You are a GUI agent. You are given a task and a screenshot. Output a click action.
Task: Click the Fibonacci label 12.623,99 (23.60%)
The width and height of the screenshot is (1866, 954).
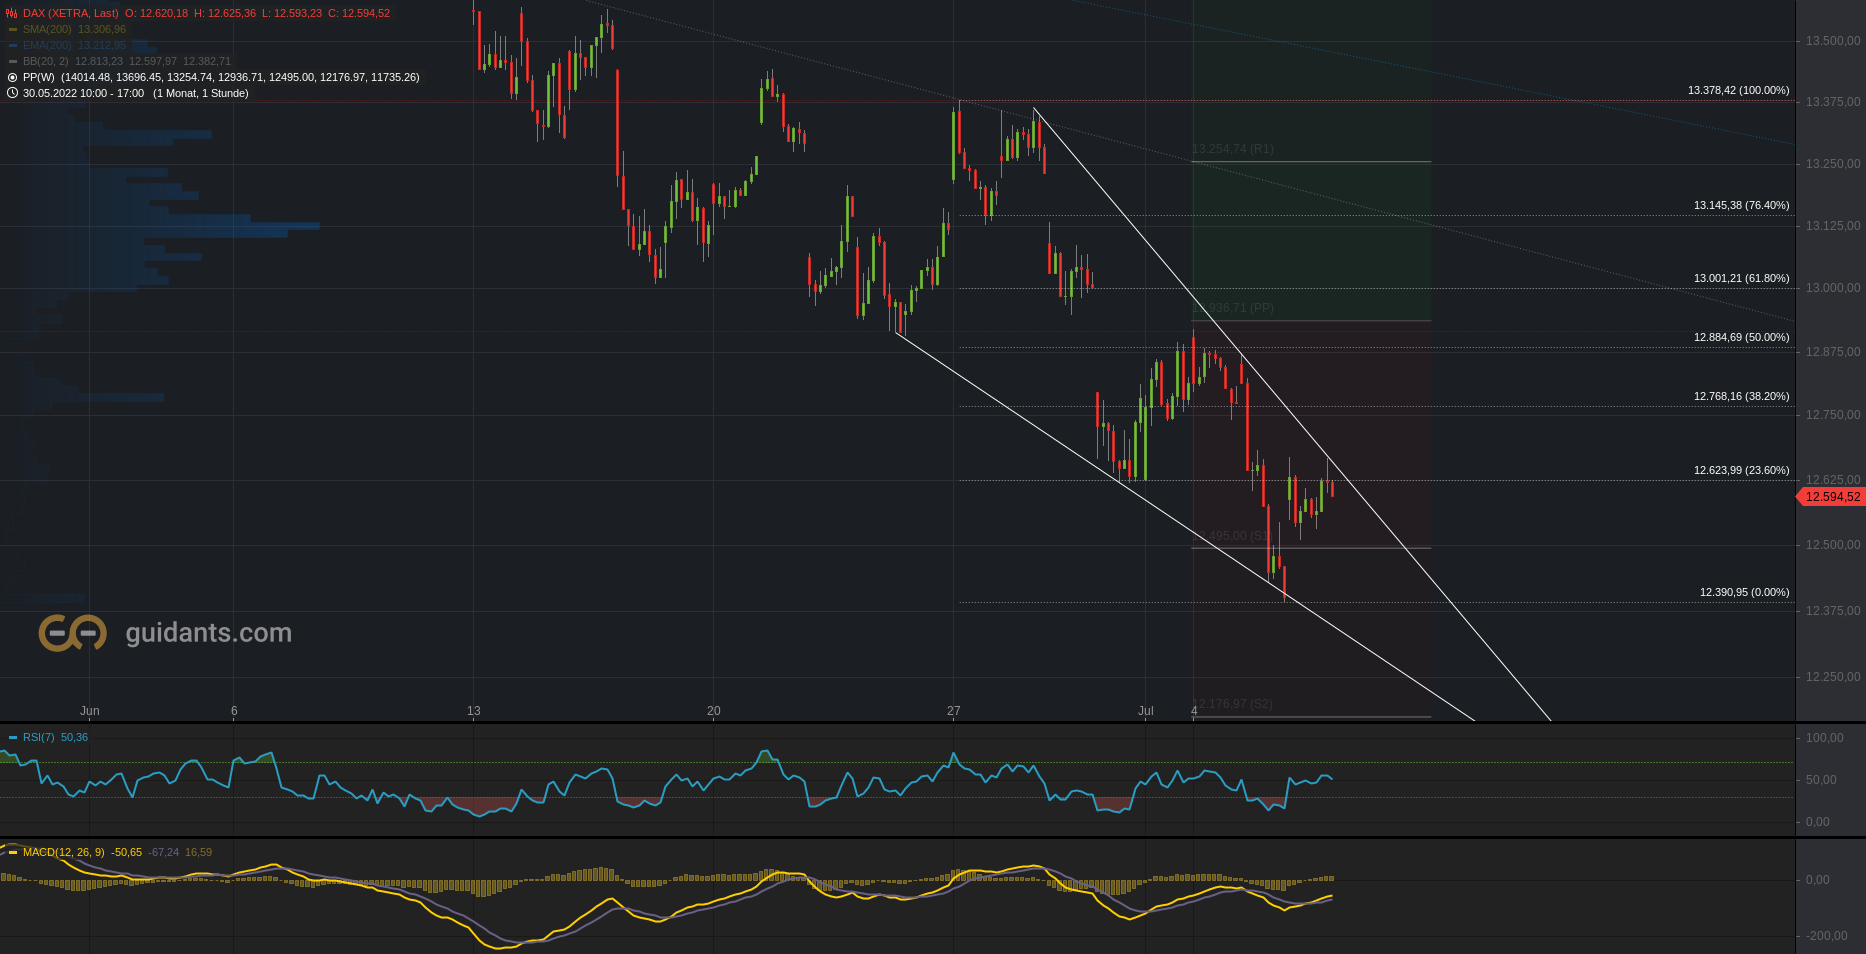tap(1742, 470)
